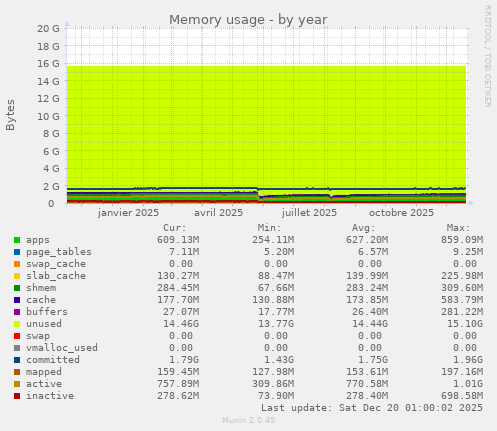The height and width of the screenshot is (431, 497).
Task: Click the vmalloc_used gray legend swatch
Action: [x=17, y=348]
